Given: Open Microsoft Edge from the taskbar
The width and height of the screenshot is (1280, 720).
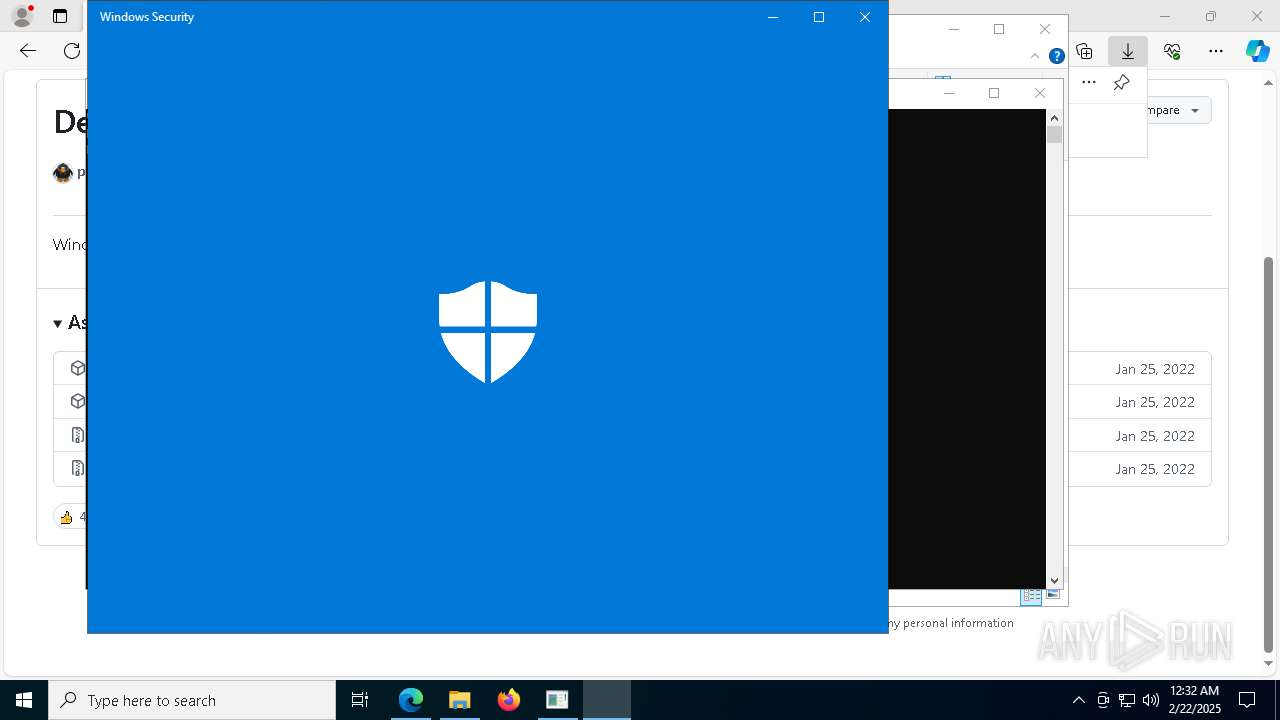Looking at the screenshot, I should pyautogui.click(x=411, y=700).
